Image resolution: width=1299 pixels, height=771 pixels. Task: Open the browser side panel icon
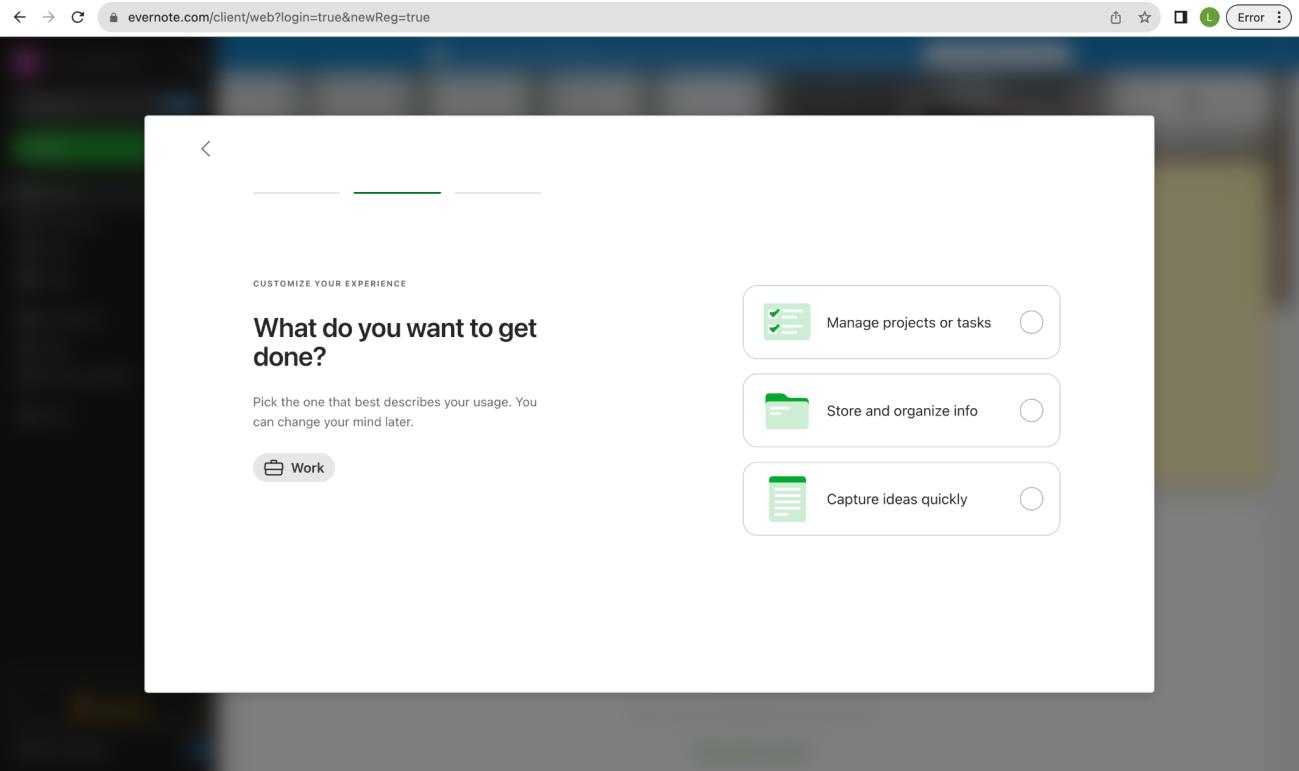[1180, 17]
